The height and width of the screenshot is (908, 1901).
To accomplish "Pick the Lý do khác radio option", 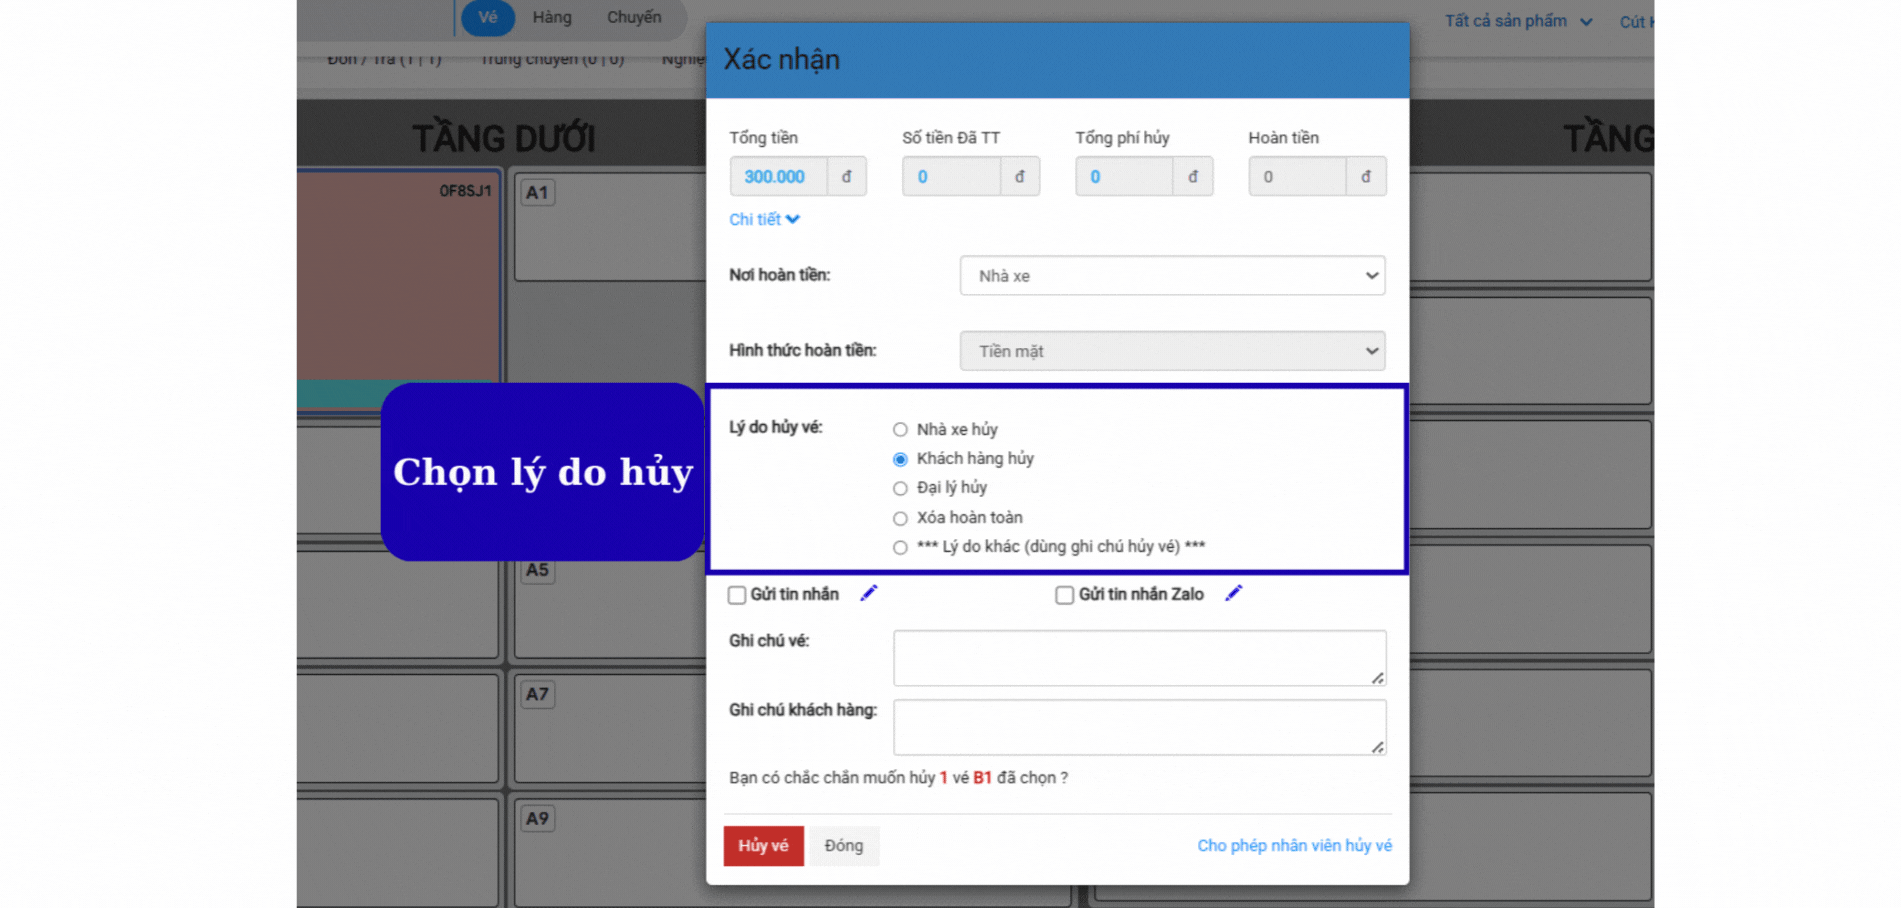I will click(x=900, y=547).
